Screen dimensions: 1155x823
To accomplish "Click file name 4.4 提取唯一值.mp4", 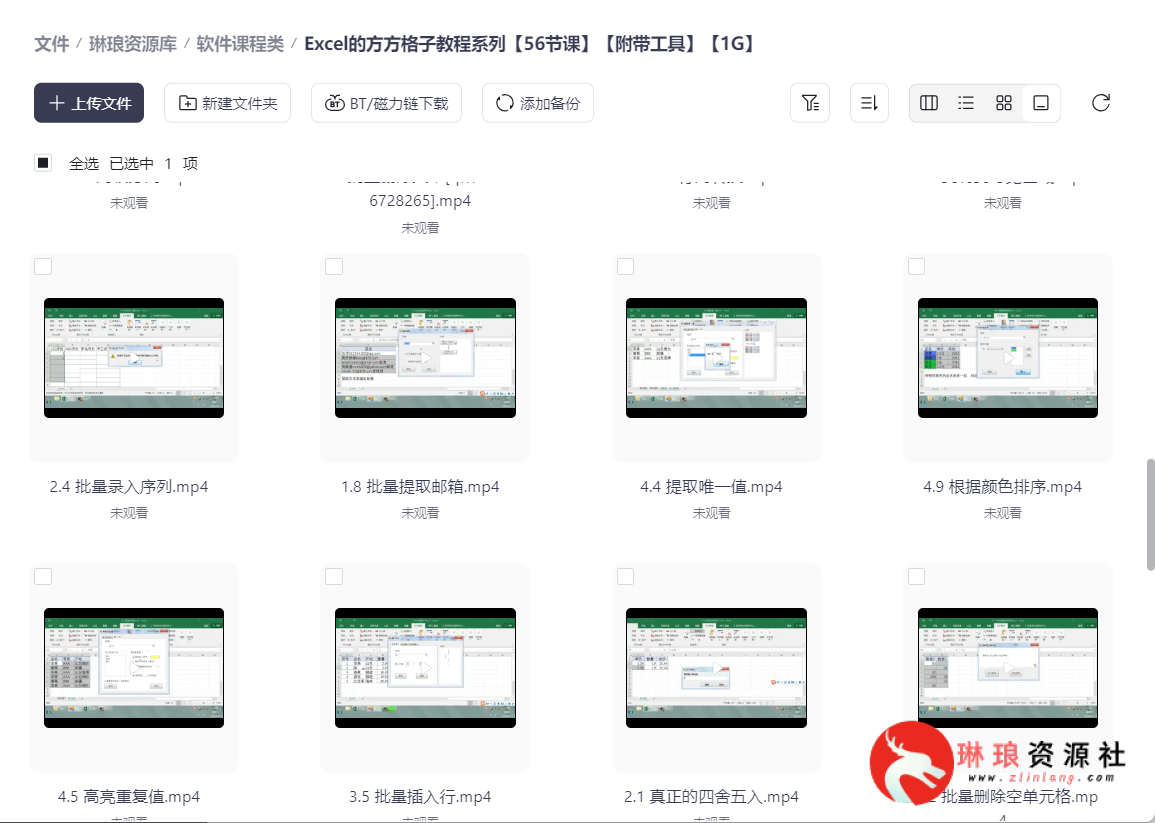I will [712, 487].
